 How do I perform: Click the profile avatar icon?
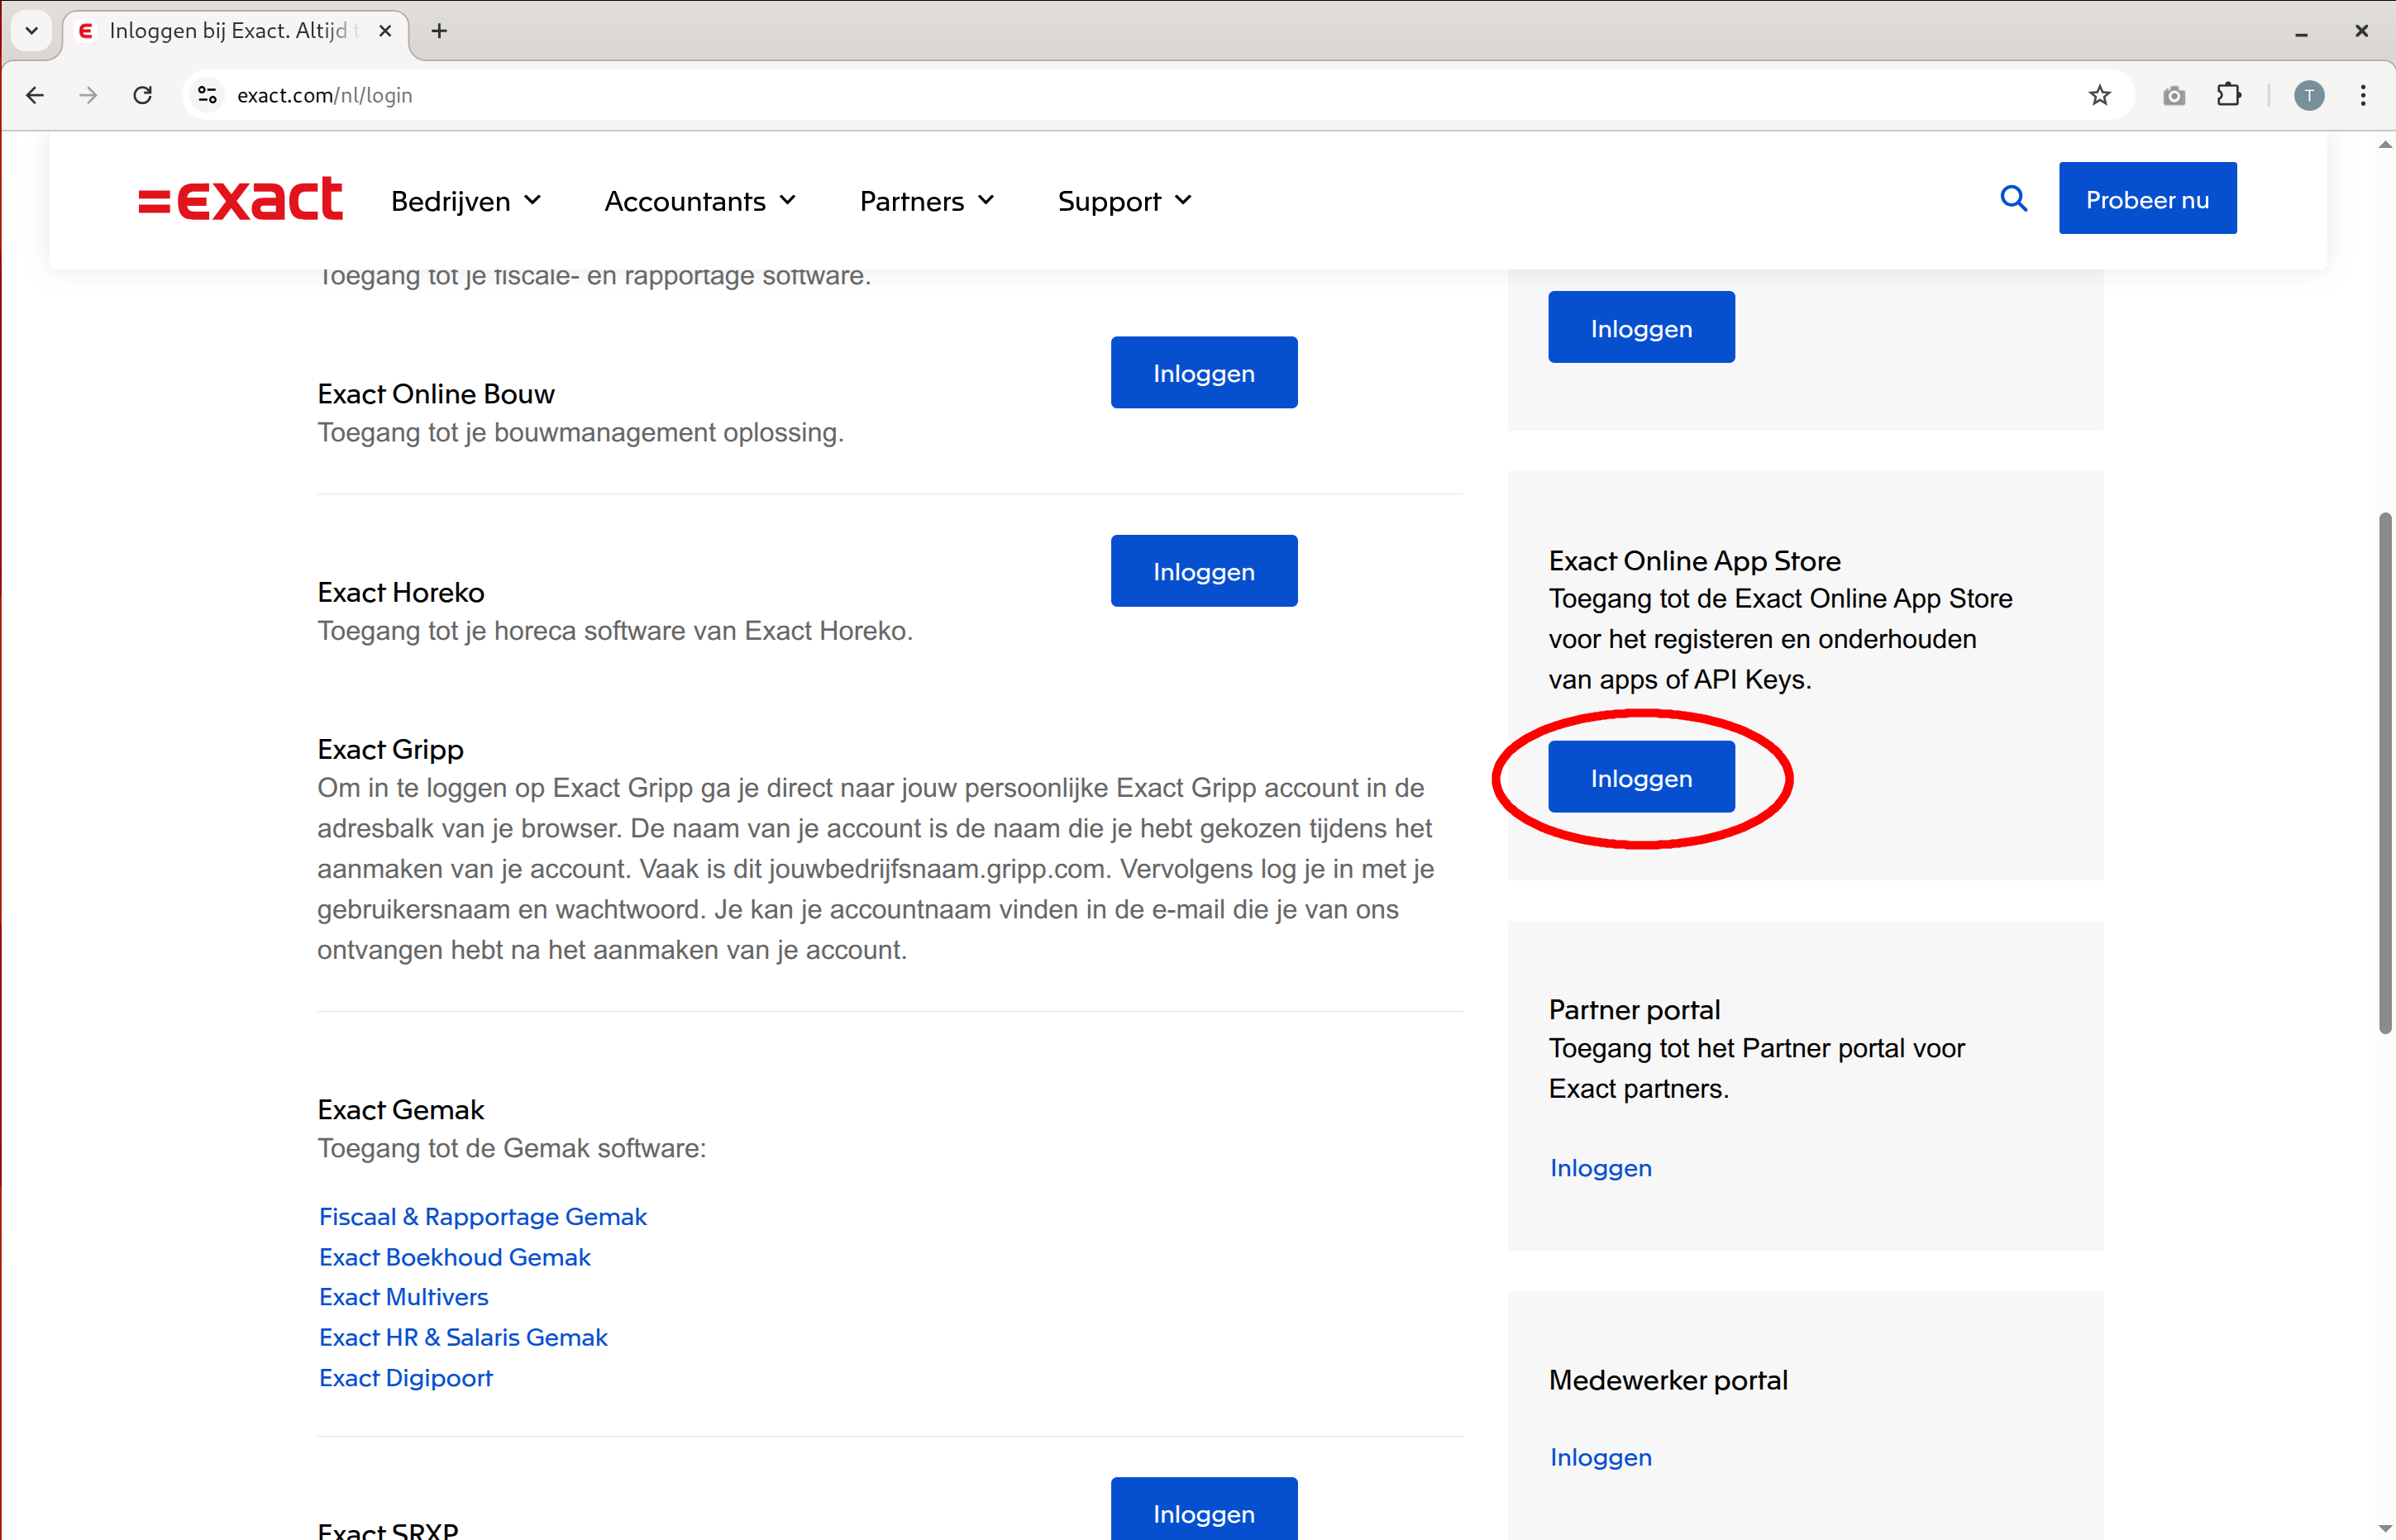tap(2308, 95)
